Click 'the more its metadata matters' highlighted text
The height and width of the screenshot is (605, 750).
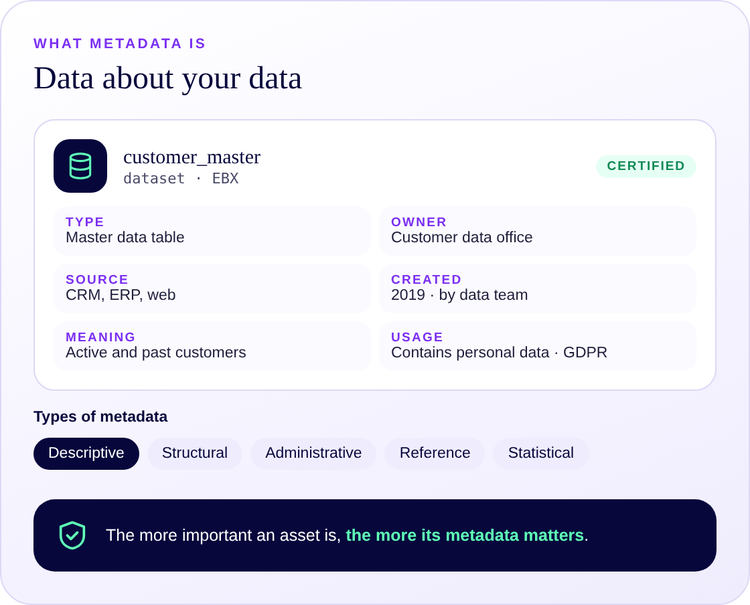click(x=464, y=535)
